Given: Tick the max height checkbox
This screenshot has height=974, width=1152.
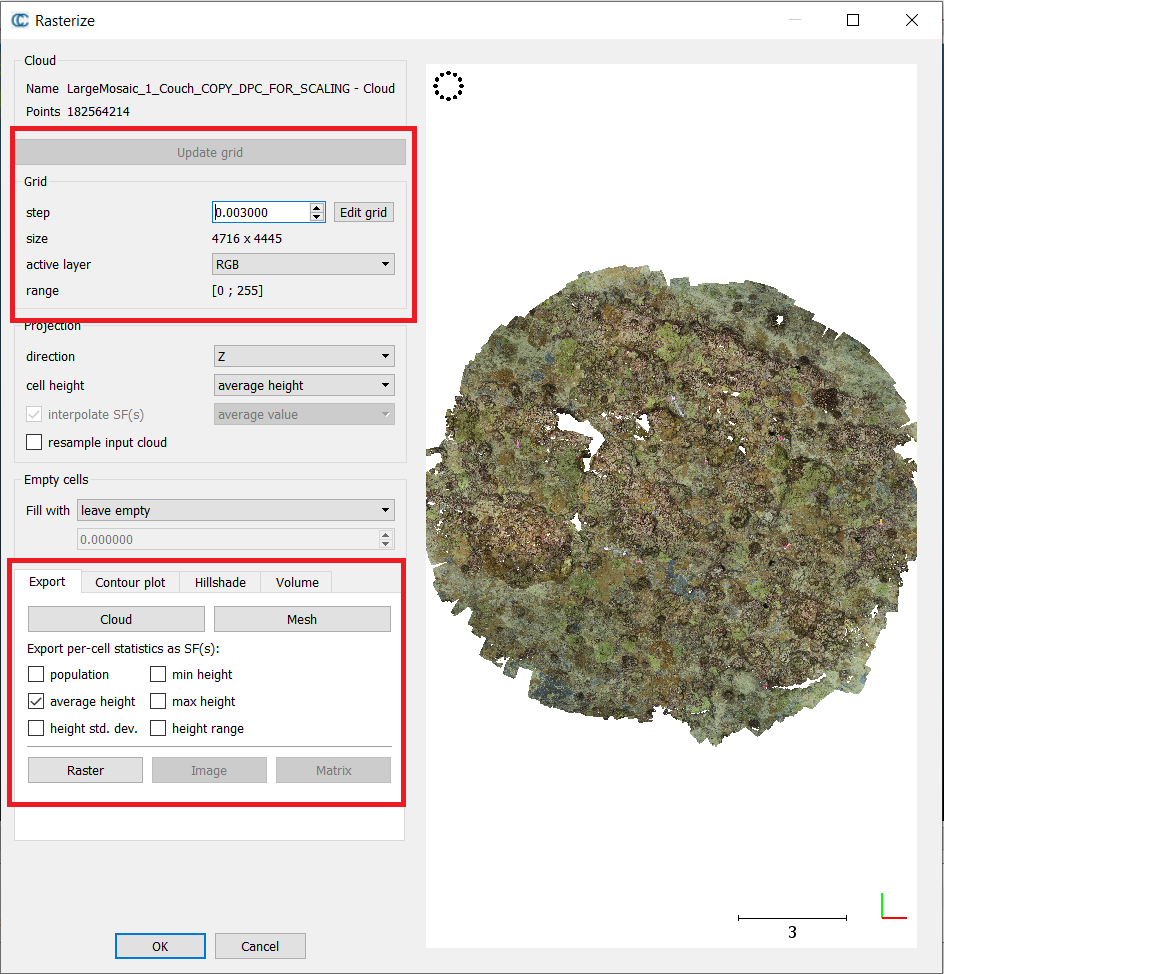Looking at the screenshot, I should click(158, 702).
